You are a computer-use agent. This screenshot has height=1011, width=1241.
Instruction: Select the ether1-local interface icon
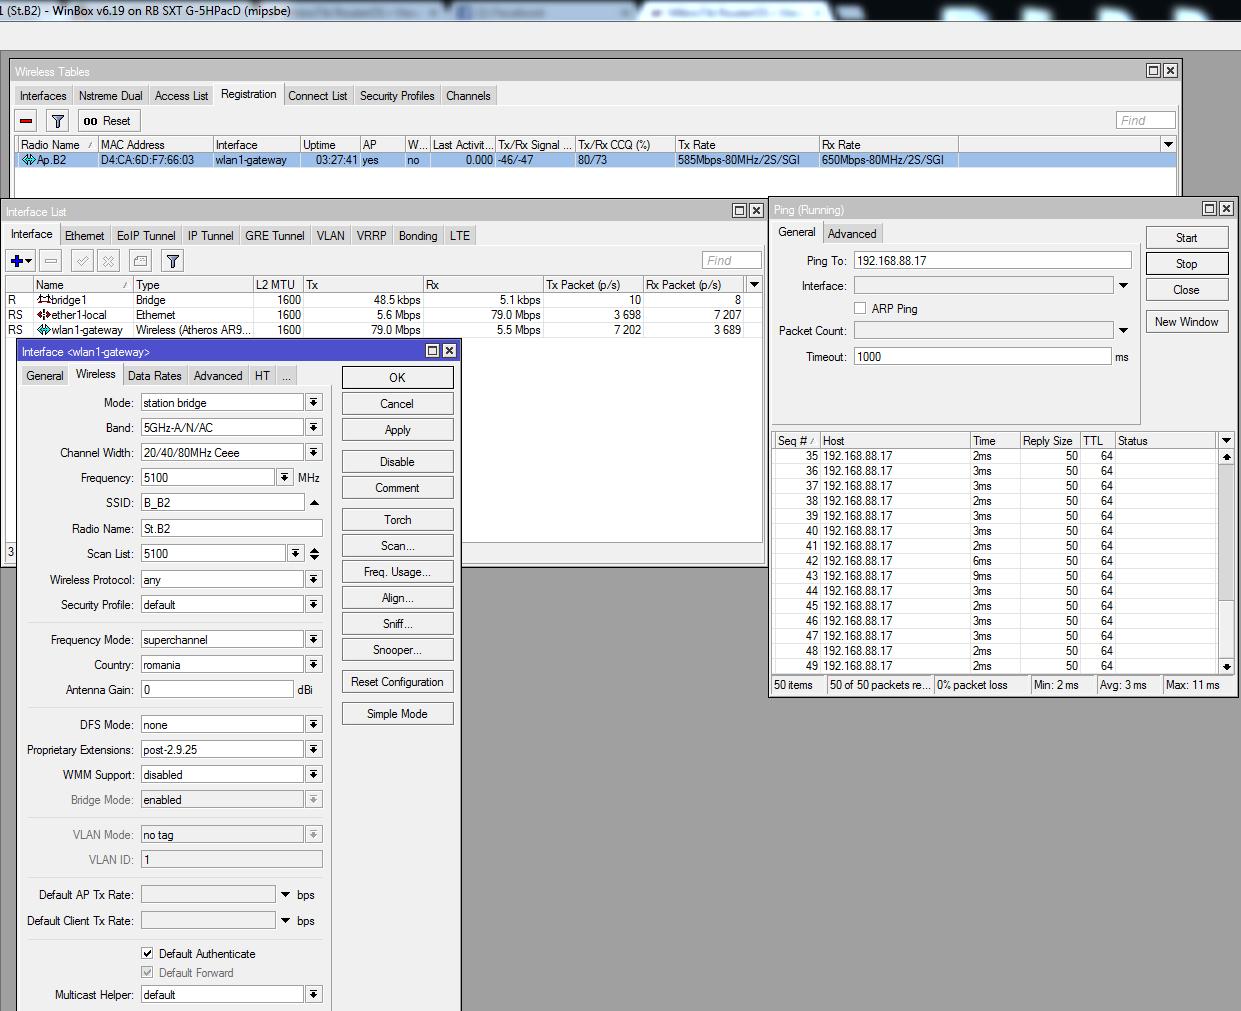(44, 315)
